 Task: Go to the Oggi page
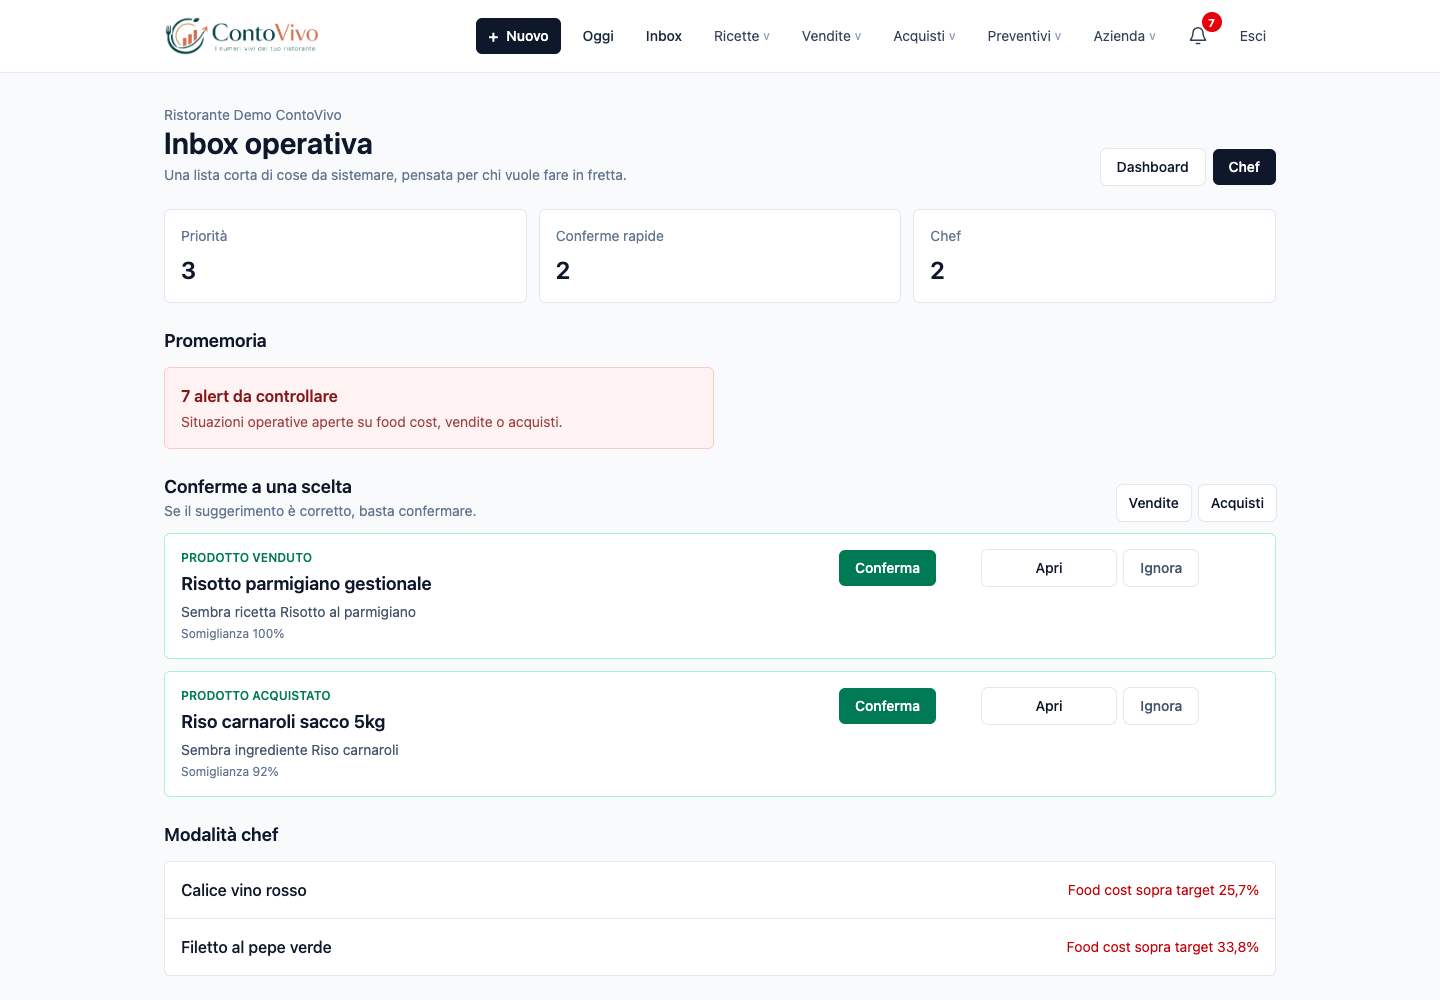598,36
